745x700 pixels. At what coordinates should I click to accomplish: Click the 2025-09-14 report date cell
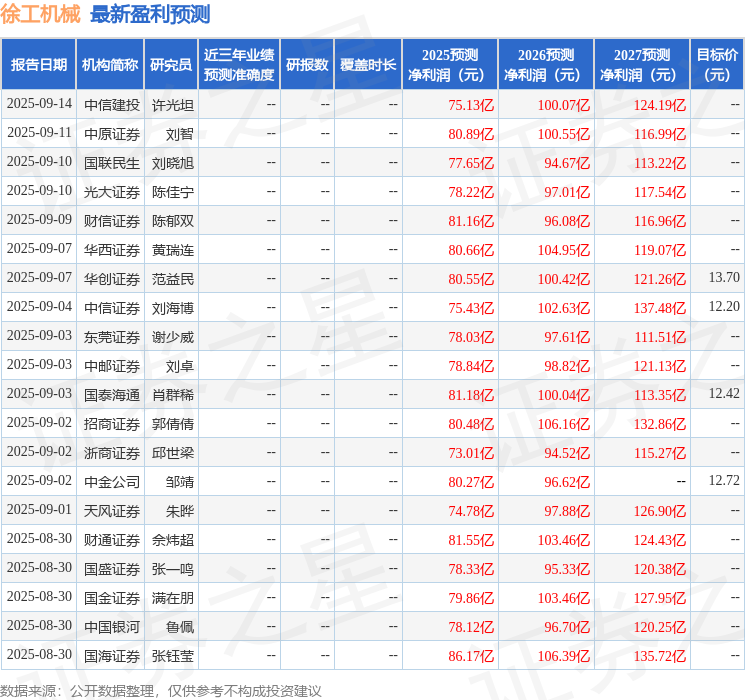click(x=39, y=104)
